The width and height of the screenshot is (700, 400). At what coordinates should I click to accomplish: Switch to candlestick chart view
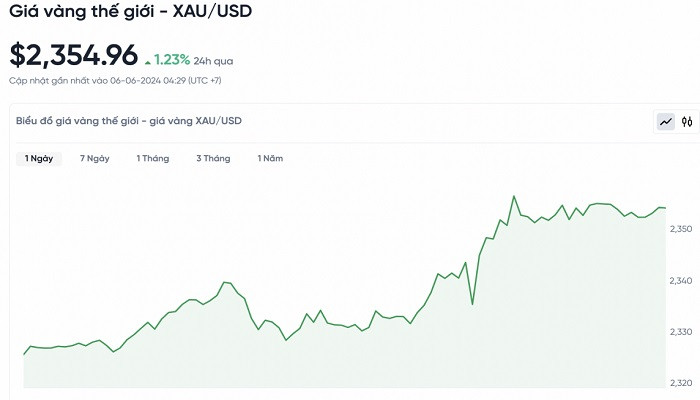686,122
